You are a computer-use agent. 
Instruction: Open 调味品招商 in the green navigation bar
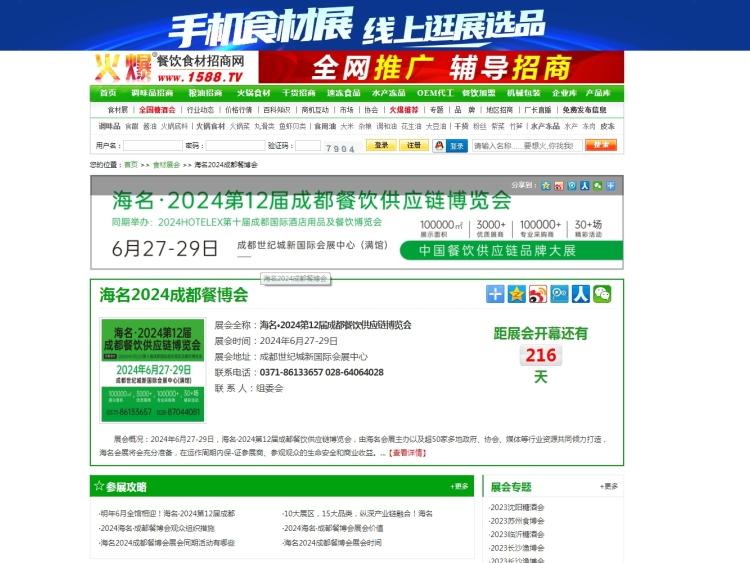click(152, 93)
